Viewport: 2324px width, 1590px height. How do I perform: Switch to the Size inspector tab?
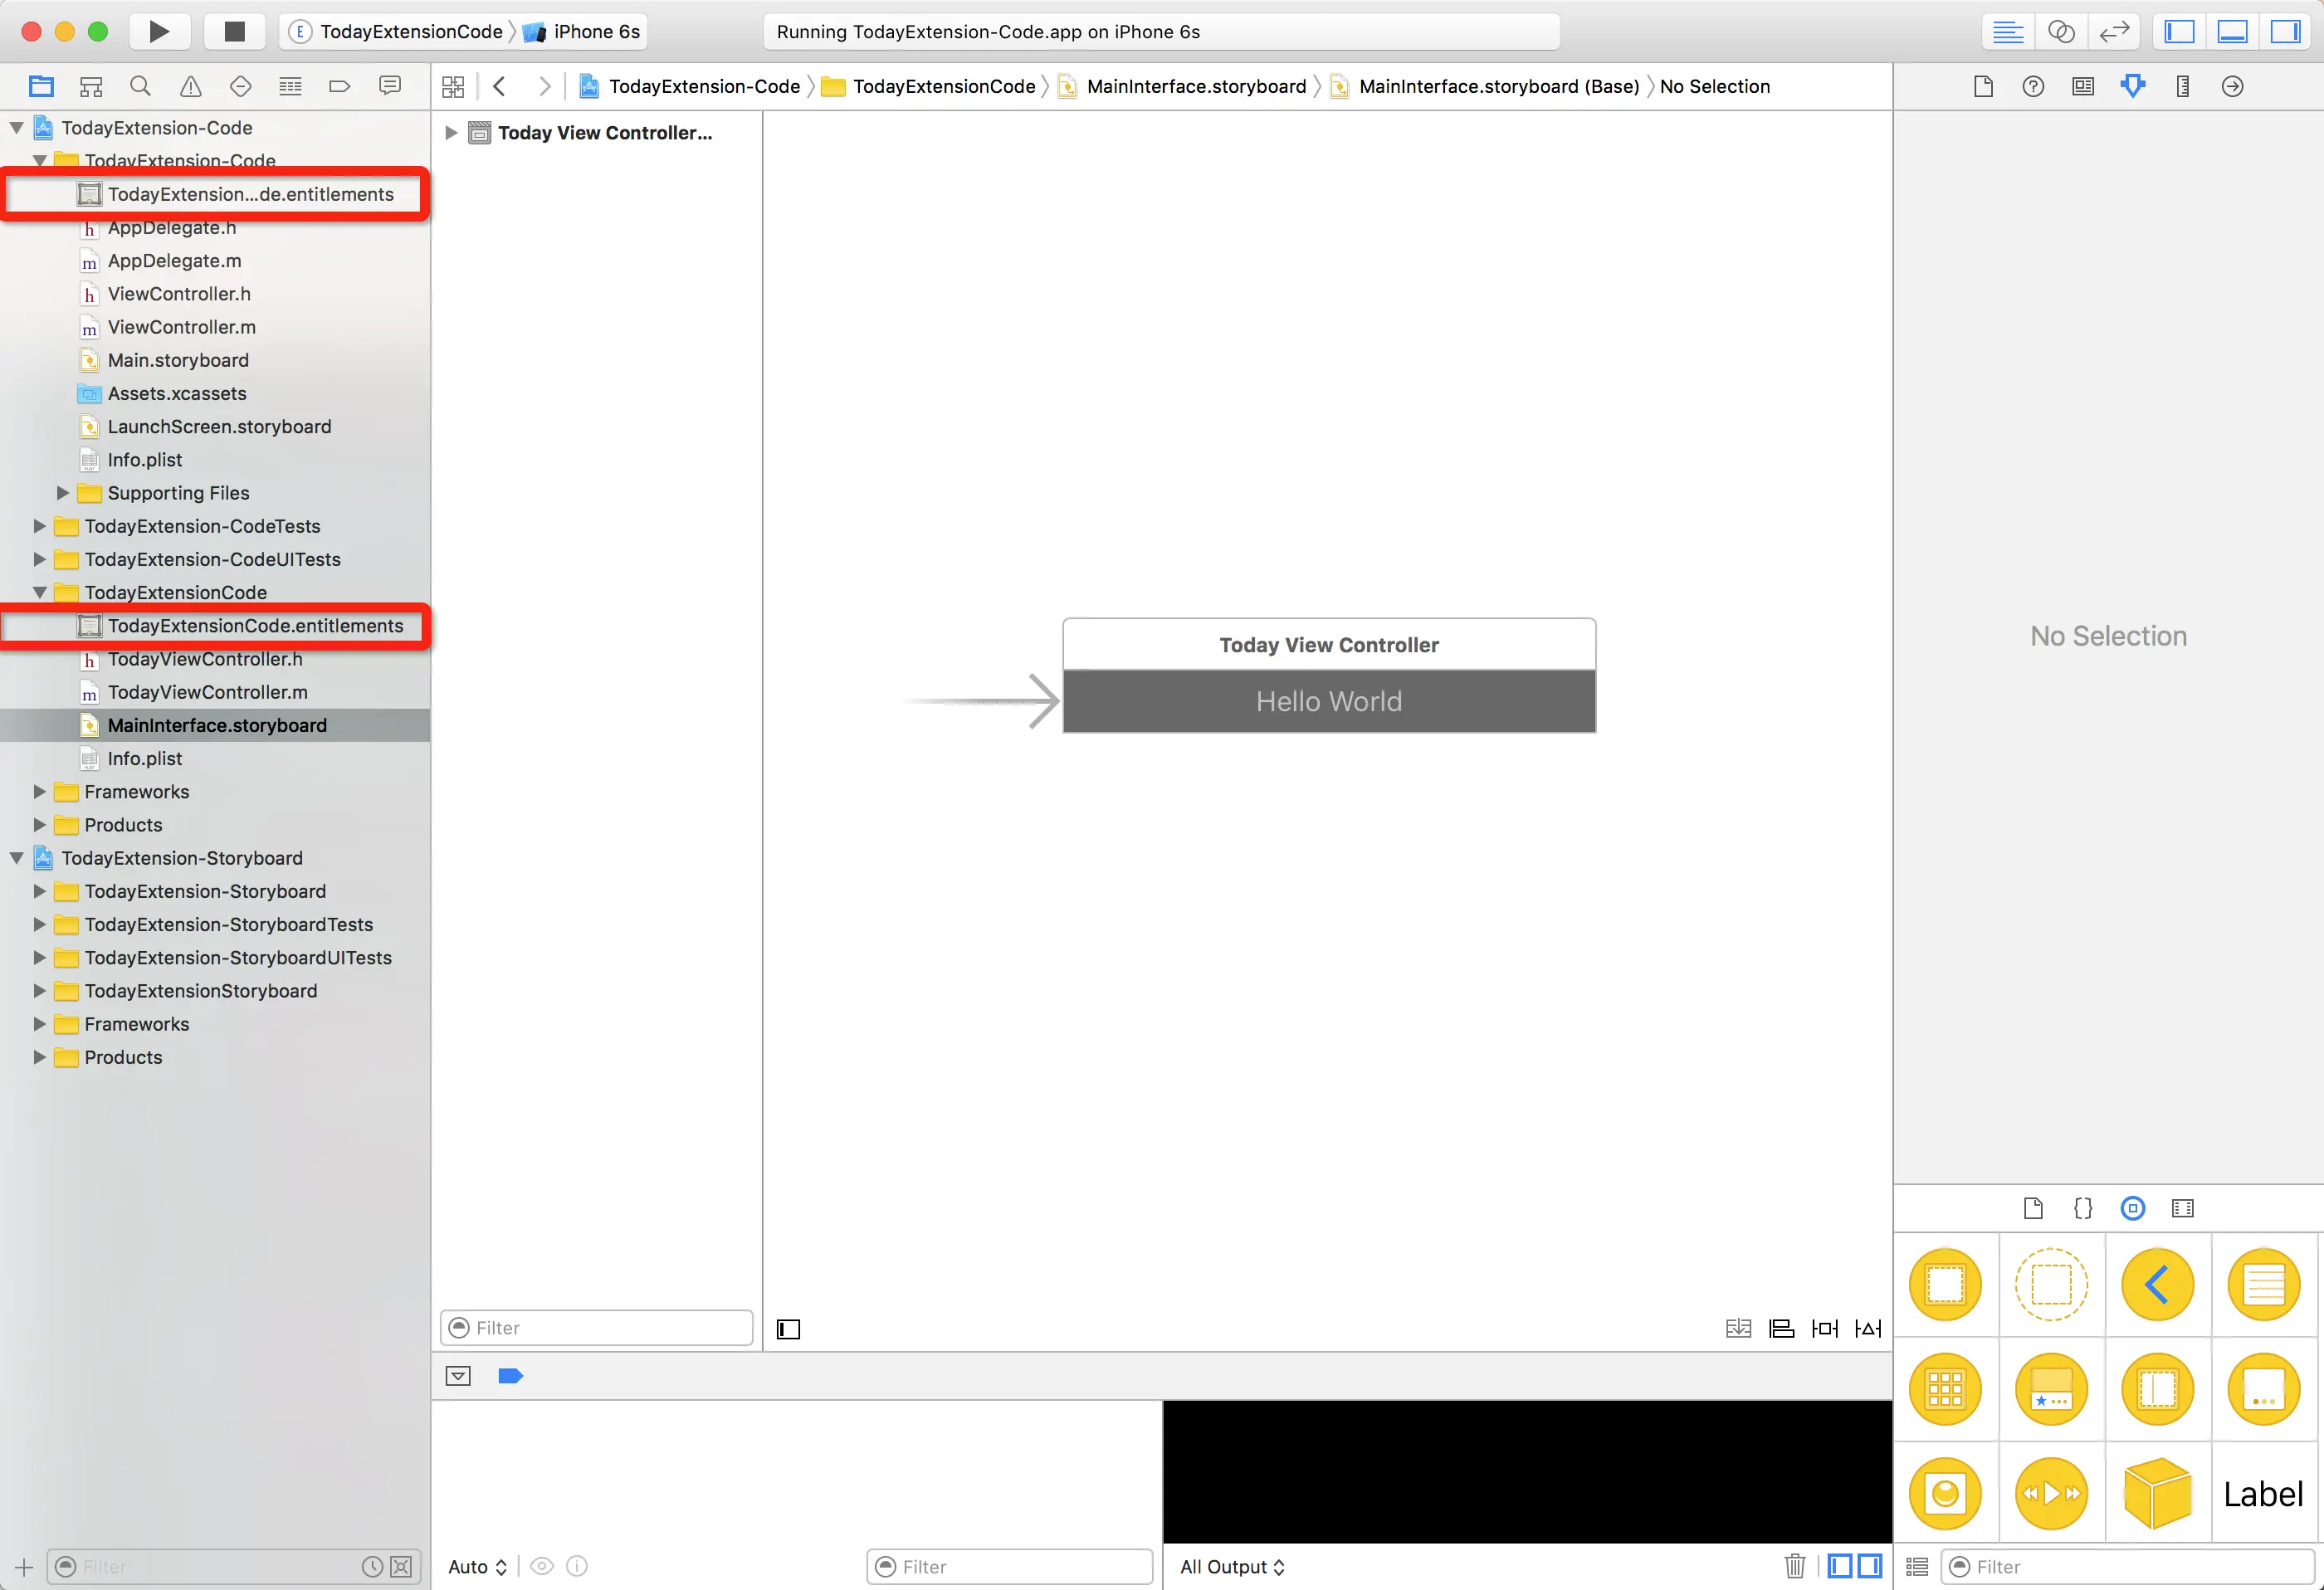tap(2182, 87)
